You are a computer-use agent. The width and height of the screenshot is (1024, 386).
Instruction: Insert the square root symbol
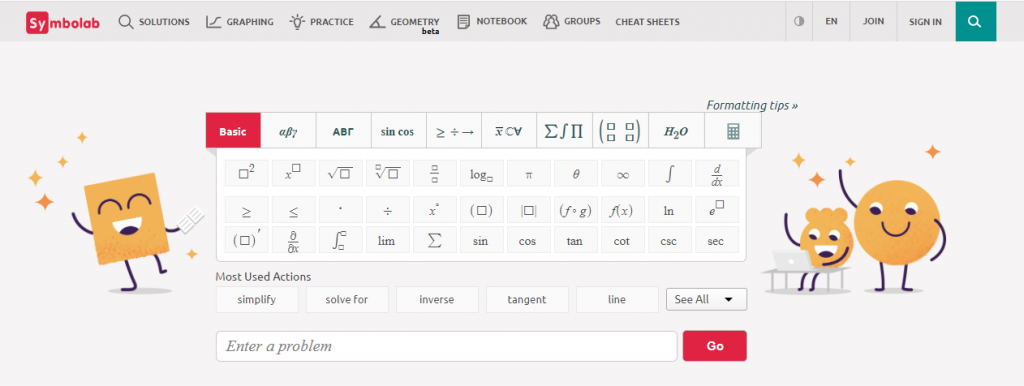340,174
